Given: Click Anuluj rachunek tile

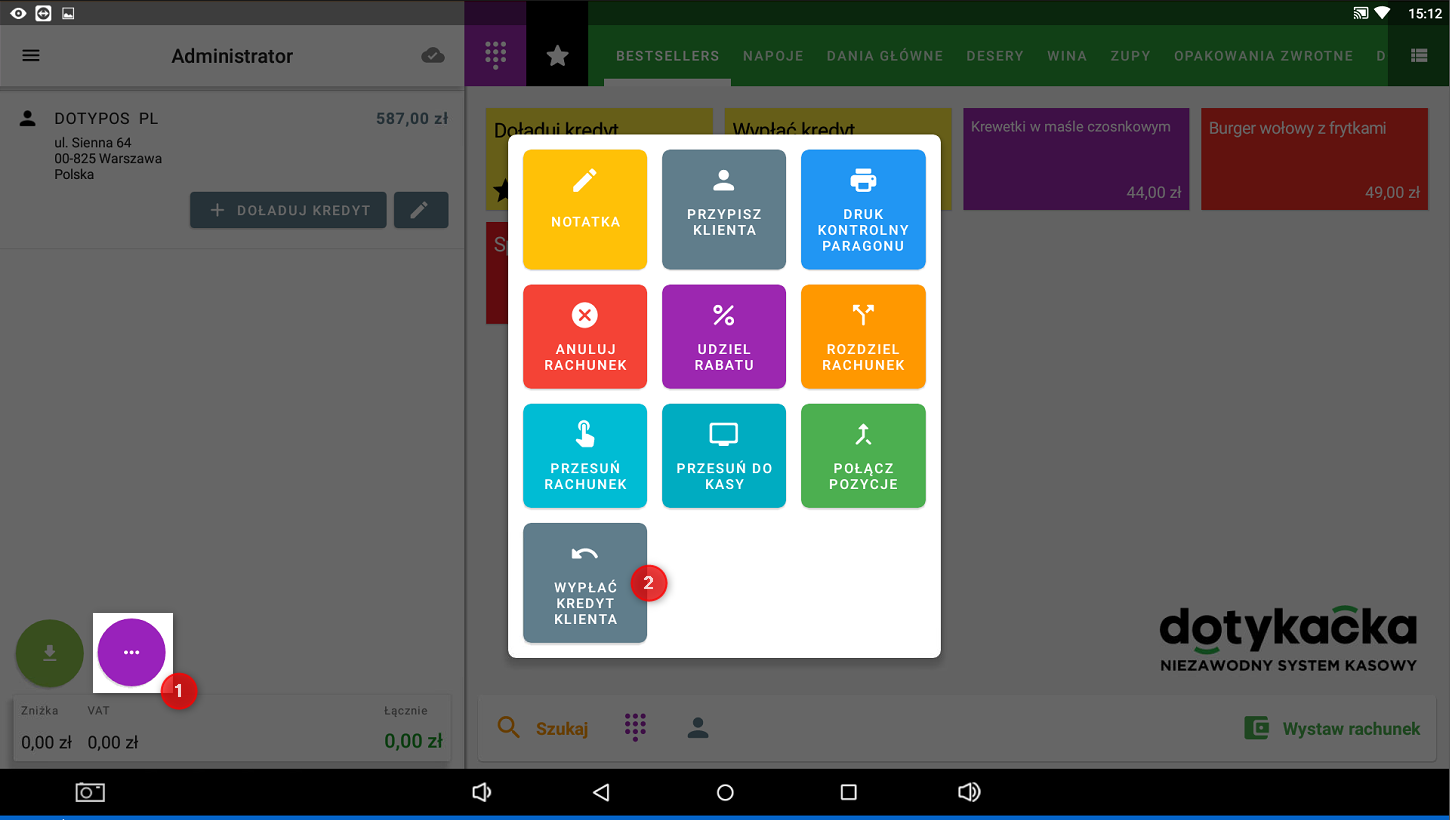Looking at the screenshot, I should coord(585,336).
